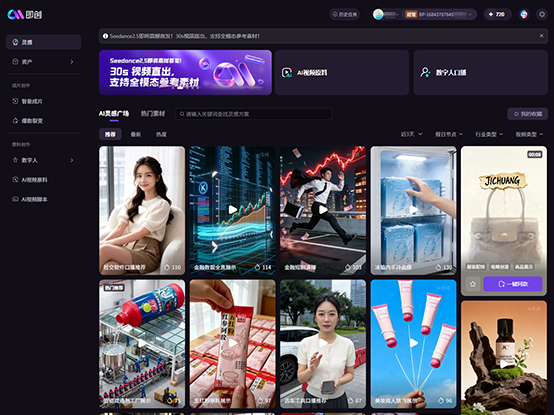The image size is (554, 415).
Task: Open the settings gear in the header
Action: (x=542, y=14)
